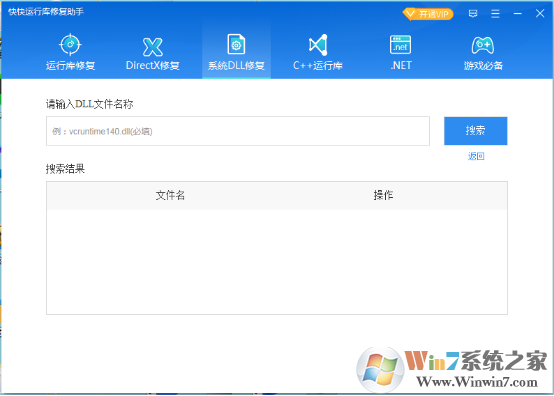Image resolution: width=554 pixels, height=396 pixels.
Task: Minimize the window
Action: (518, 14)
